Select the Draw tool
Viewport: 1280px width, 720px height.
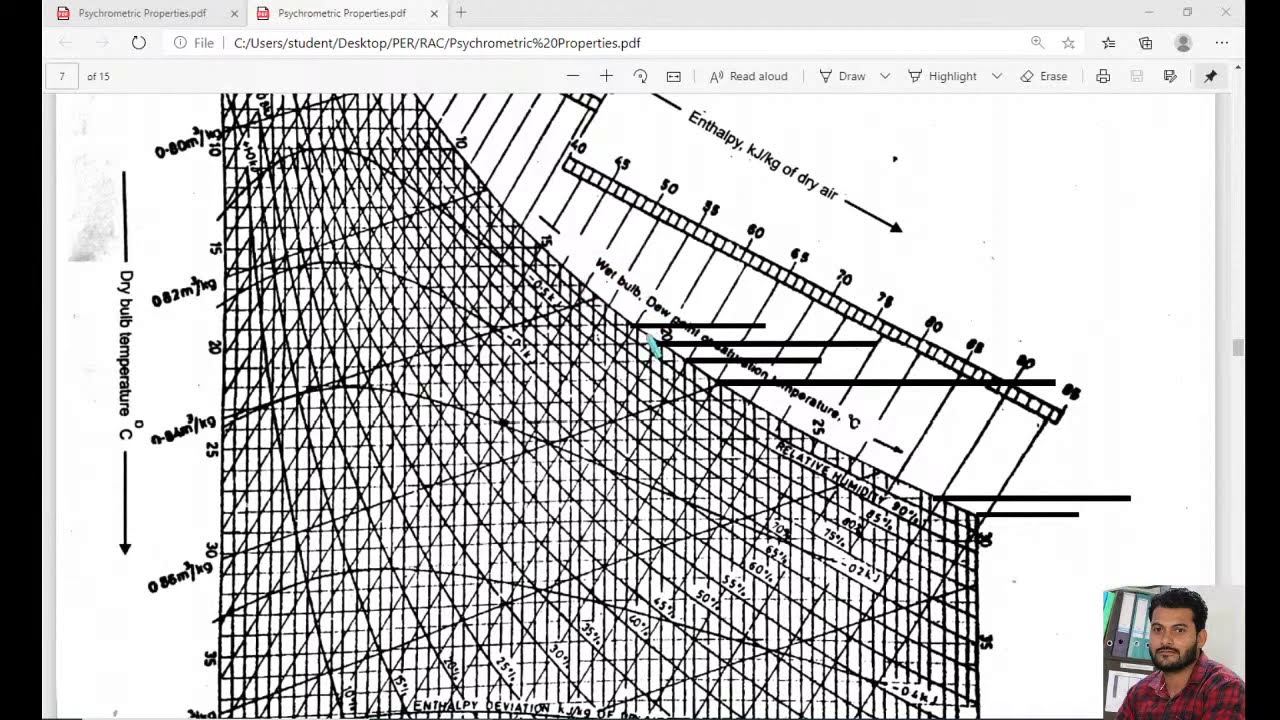pos(842,76)
